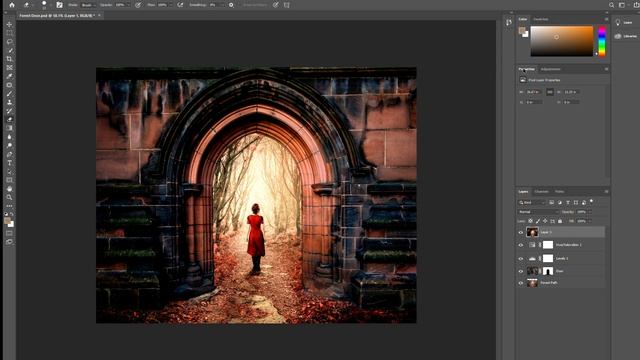Select the History Brush tool

pyautogui.click(x=9, y=111)
